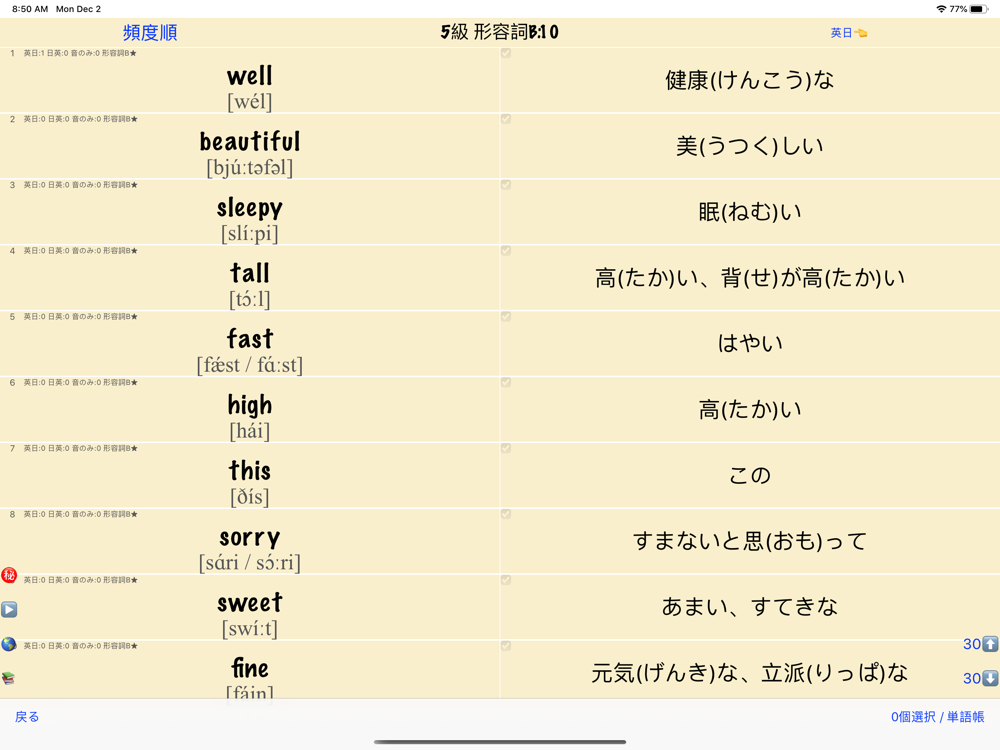
Task: Open the stacked books icon
Action: 8,678
